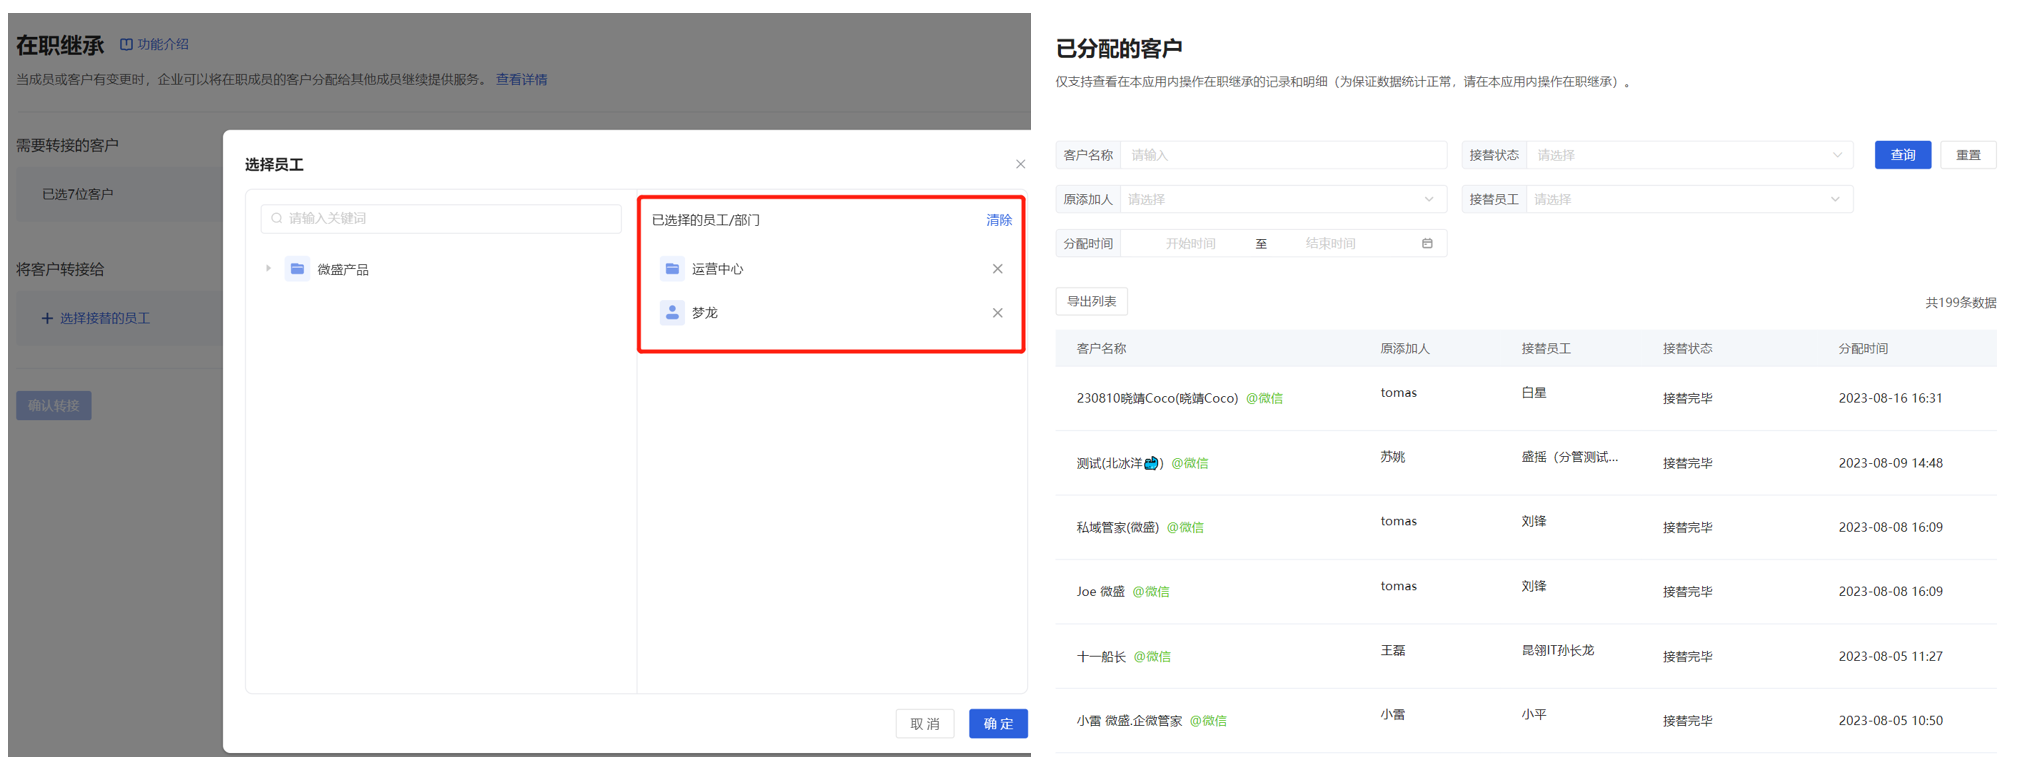2022x772 pixels.
Task: Click 分配时间 2023-08-09 14:48
Action: tap(1890, 463)
